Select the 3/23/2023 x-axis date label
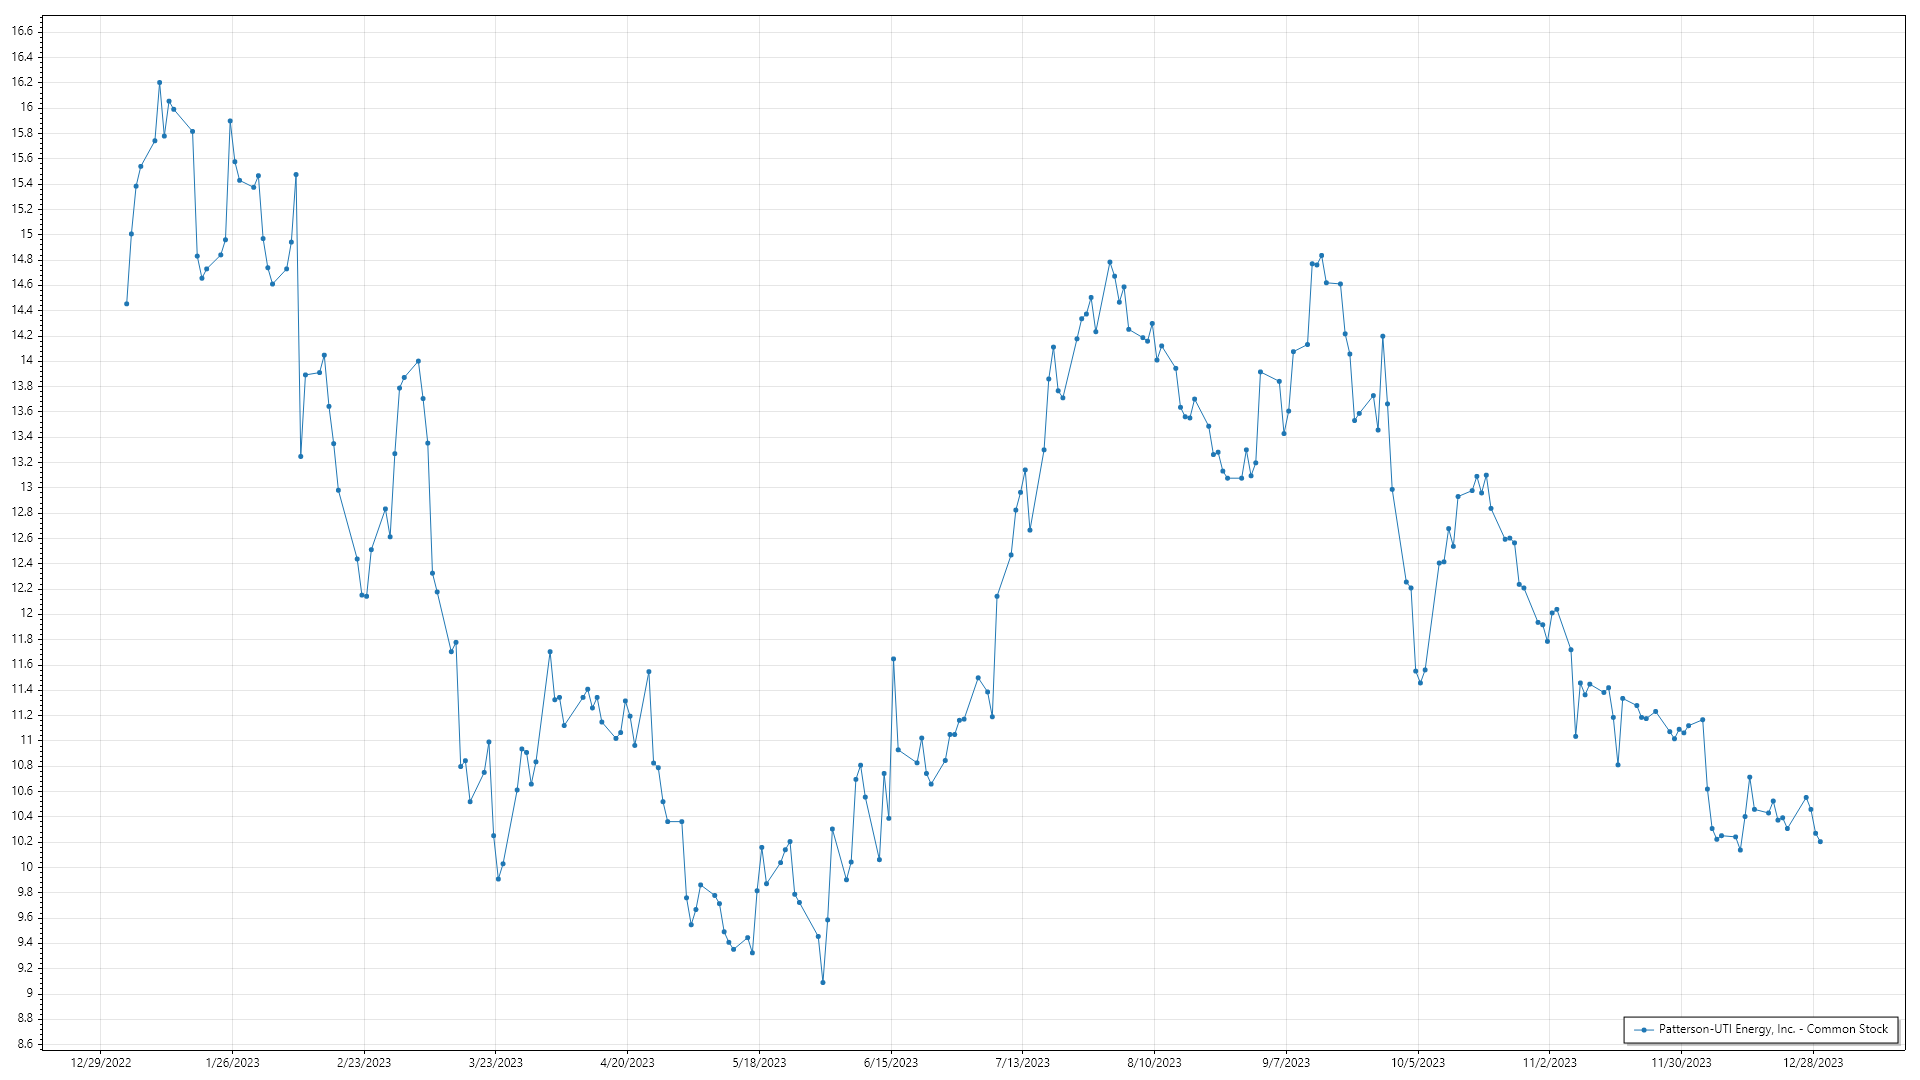1920x1080 pixels. pos(496,1063)
